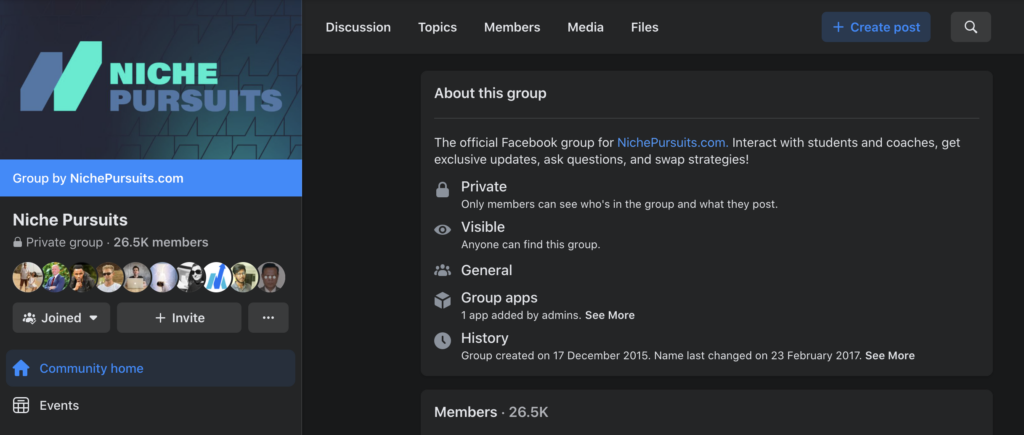The height and width of the screenshot is (435, 1024).
Task: Click the people icon beside General
Action: [x=442, y=270]
